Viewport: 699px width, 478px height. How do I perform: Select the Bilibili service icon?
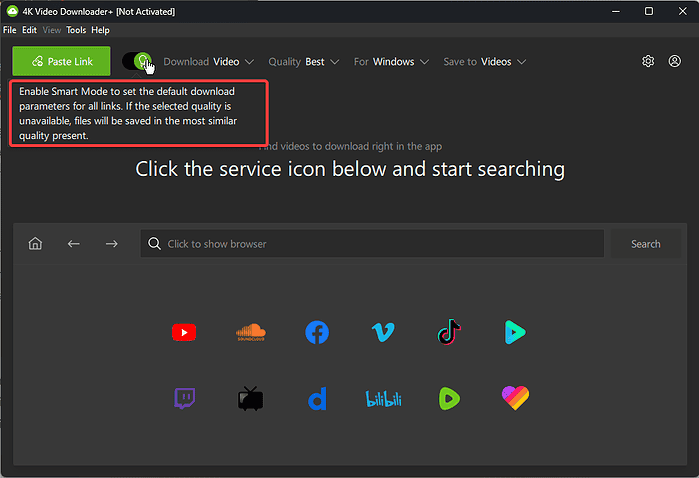[383, 399]
